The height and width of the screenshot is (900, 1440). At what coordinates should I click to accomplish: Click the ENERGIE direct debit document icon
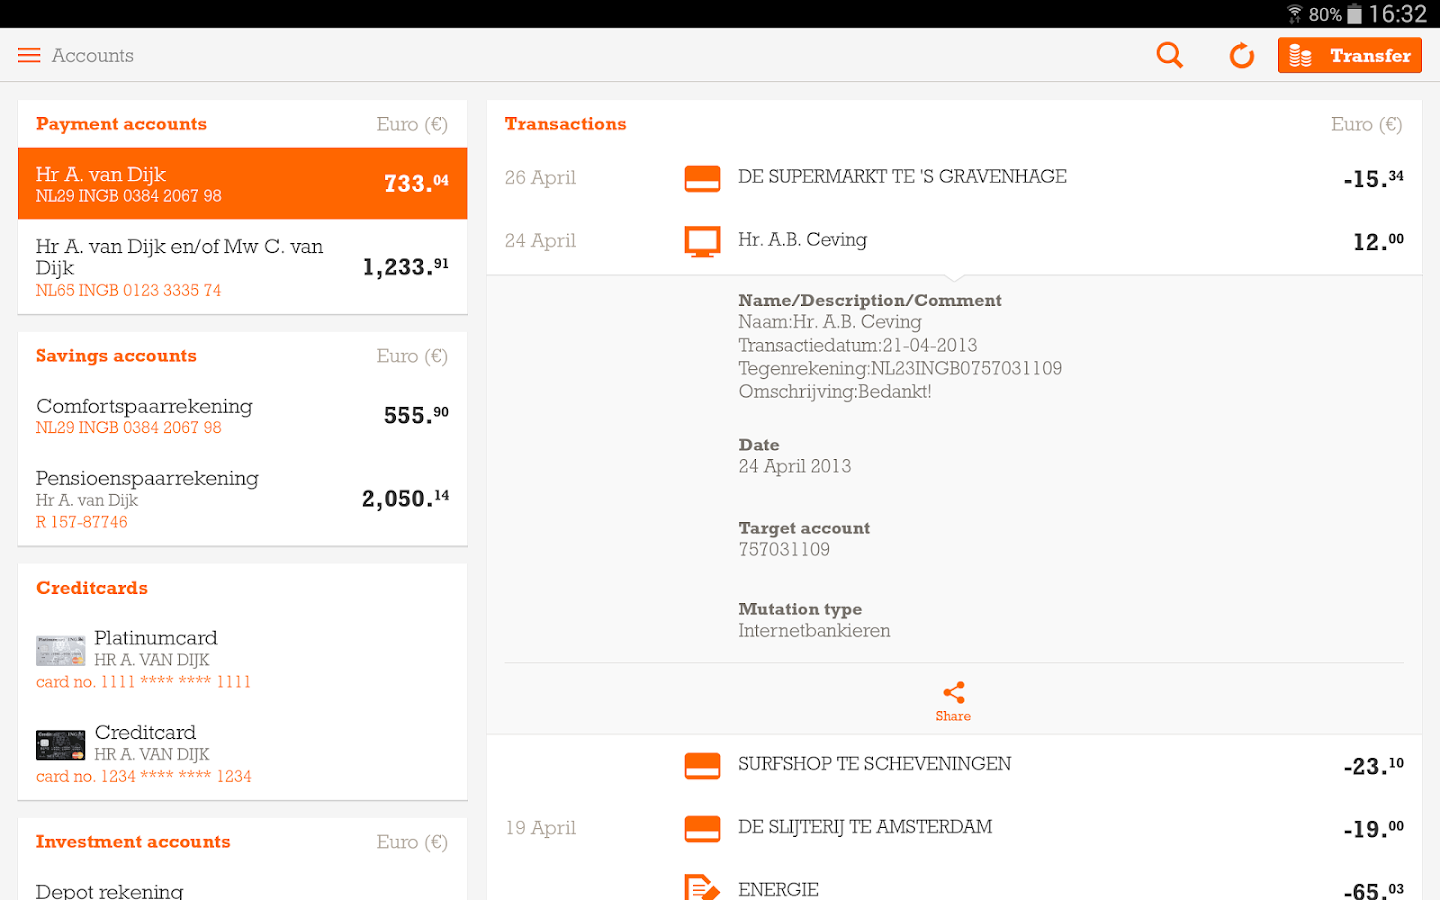pyautogui.click(x=703, y=886)
